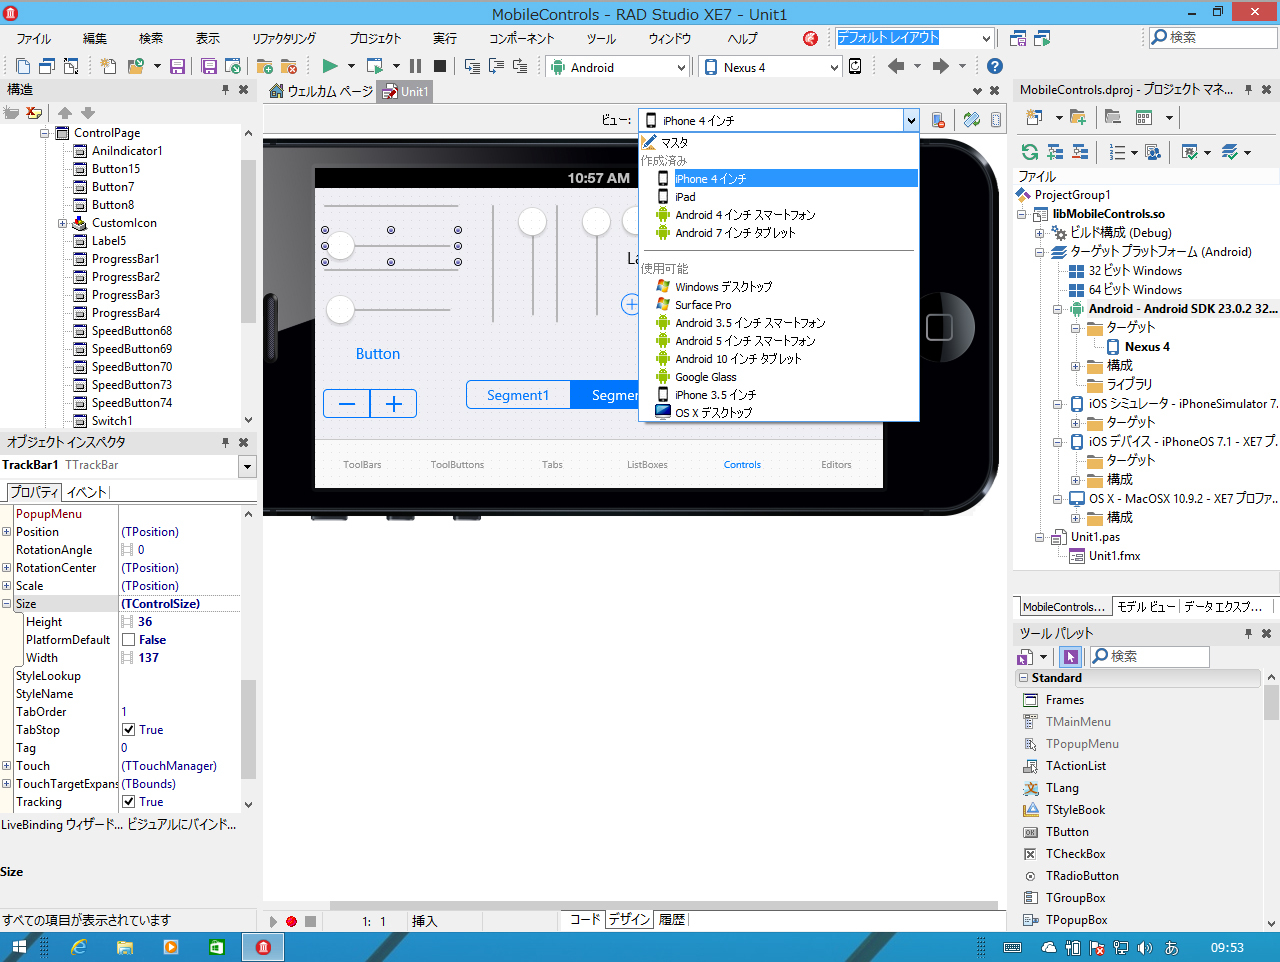Viewport: 1280px width, 962px height.
Task: Launch Internet Explorer from the taskbar
Action: (79, 947)
